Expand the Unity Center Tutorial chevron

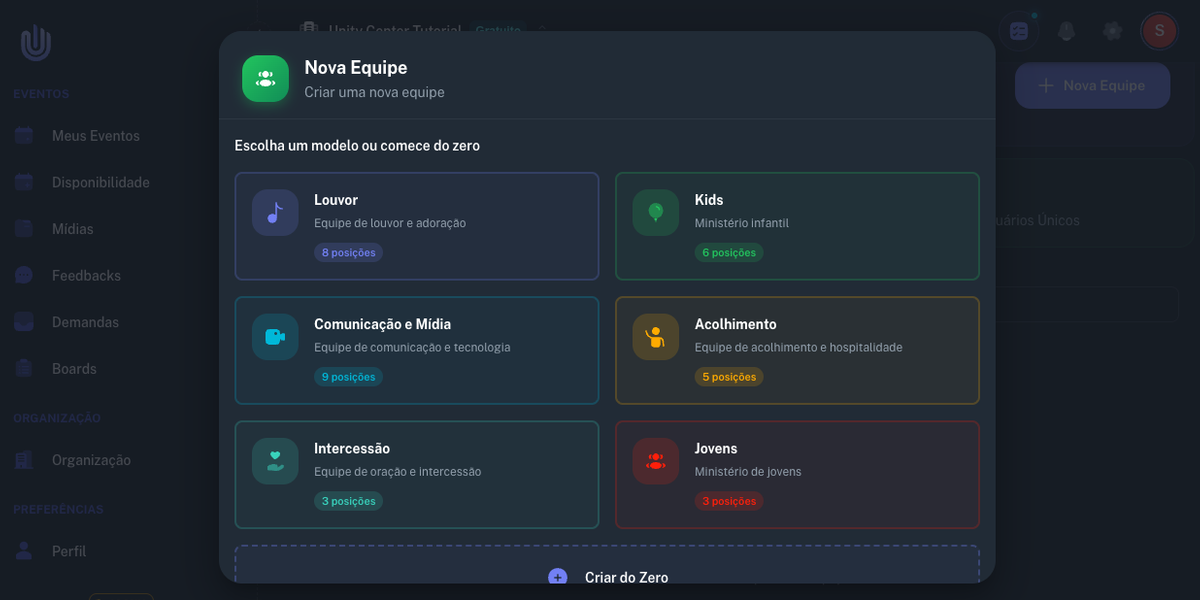(540, 31)
